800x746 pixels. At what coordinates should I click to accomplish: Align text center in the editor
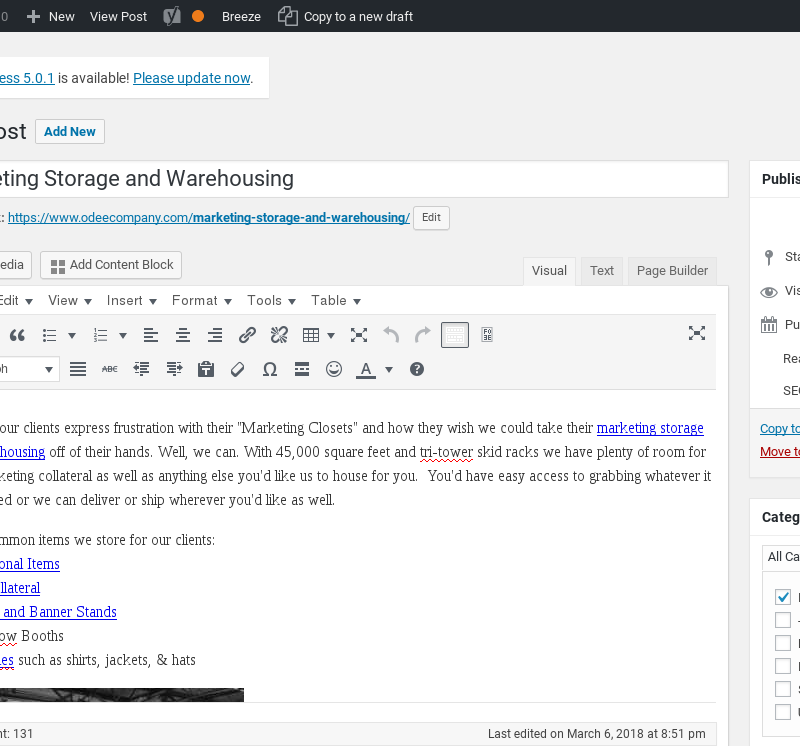(x=182, y=335)
